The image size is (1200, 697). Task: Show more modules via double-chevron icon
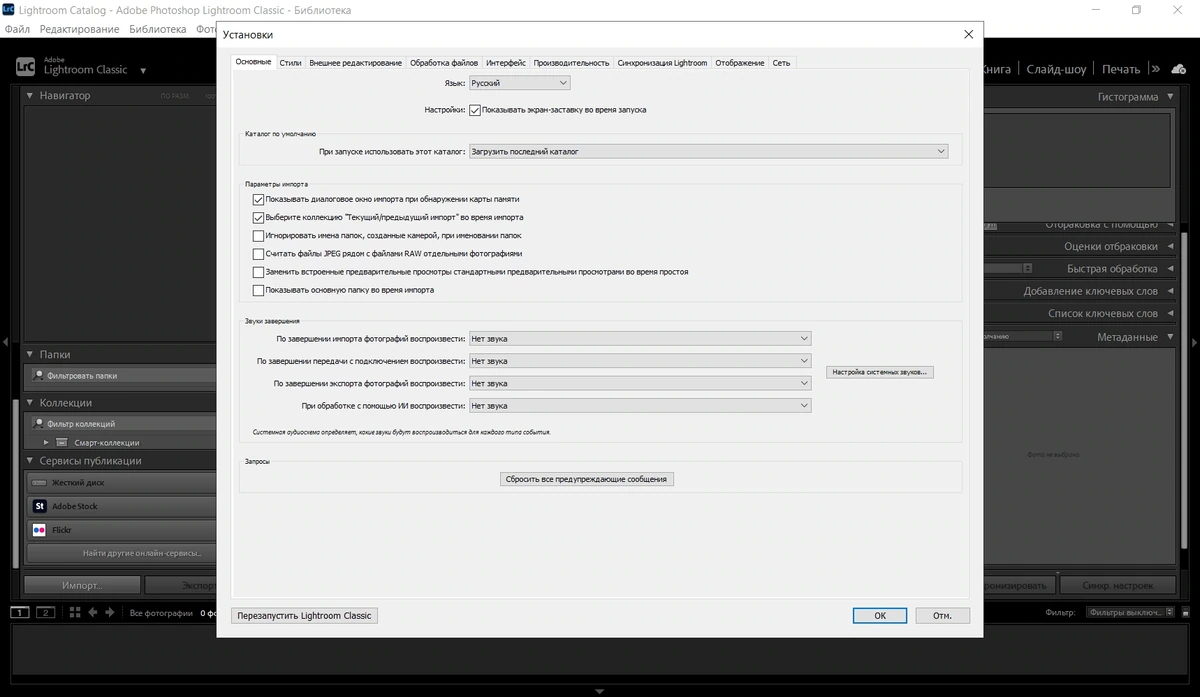1155,69
